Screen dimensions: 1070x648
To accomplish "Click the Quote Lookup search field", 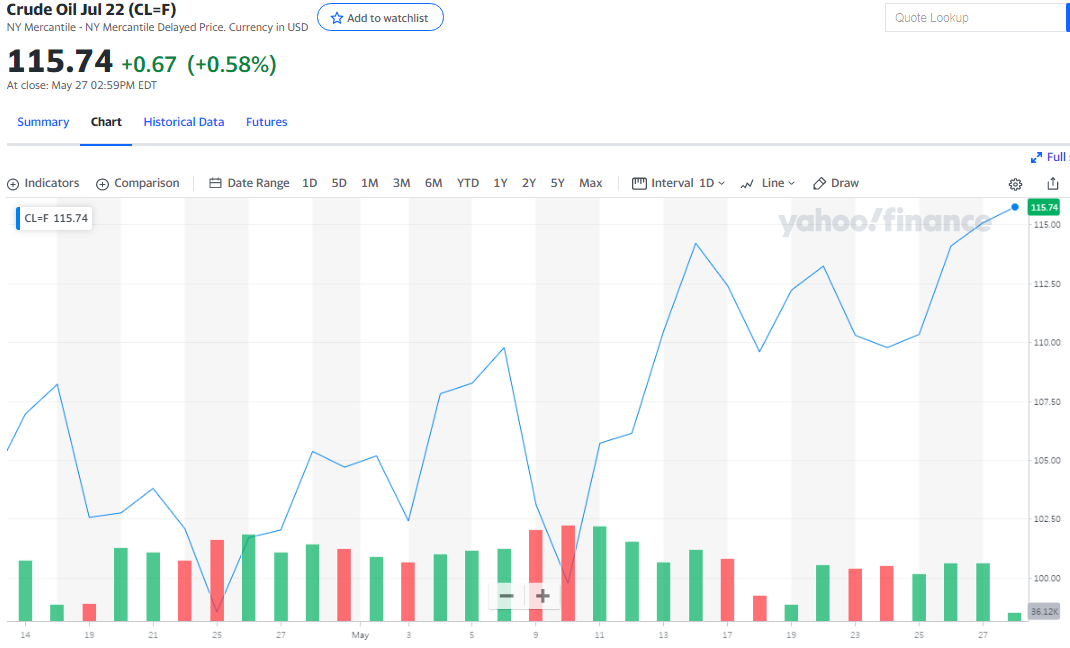I will pyautogui.click(x=977, y=18).
